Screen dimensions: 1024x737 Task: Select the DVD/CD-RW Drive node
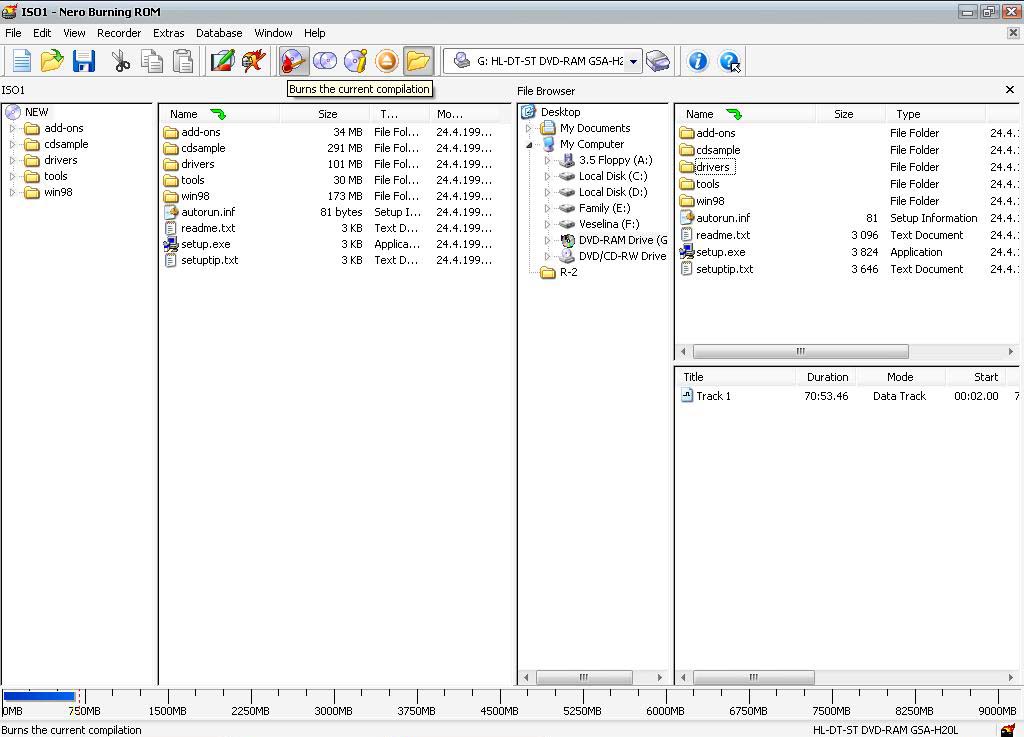(x=622, y=257)
